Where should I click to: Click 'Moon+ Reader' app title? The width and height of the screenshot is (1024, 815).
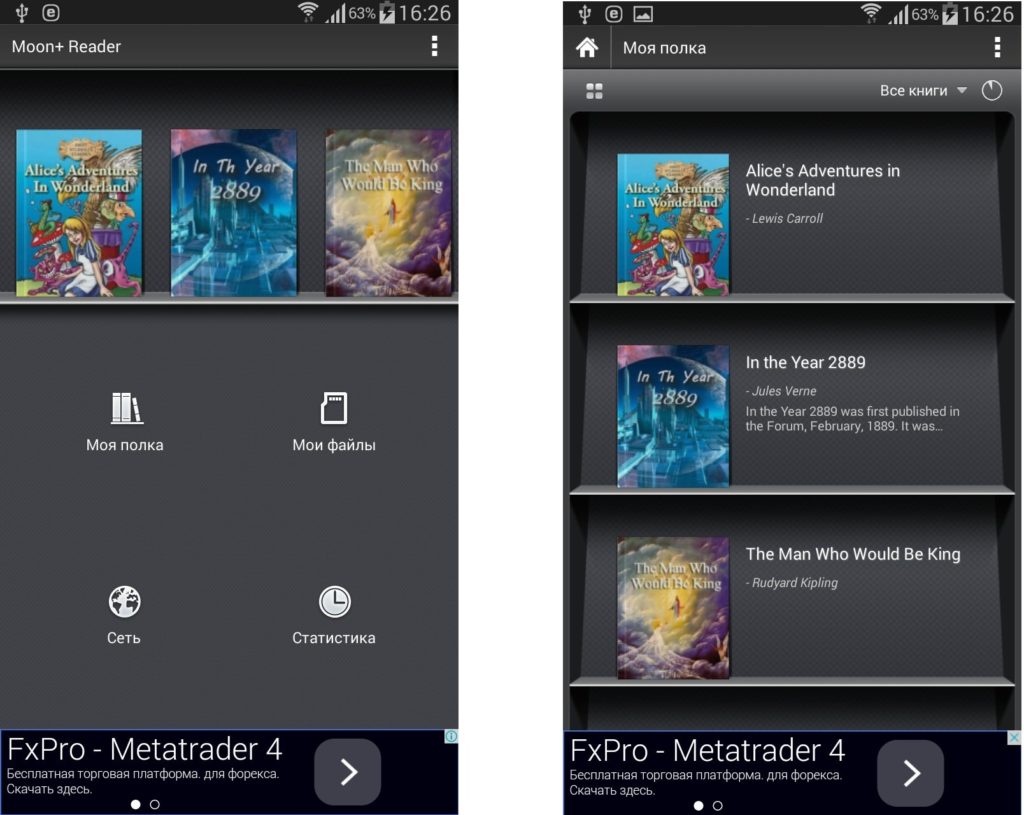click(66, 46)
